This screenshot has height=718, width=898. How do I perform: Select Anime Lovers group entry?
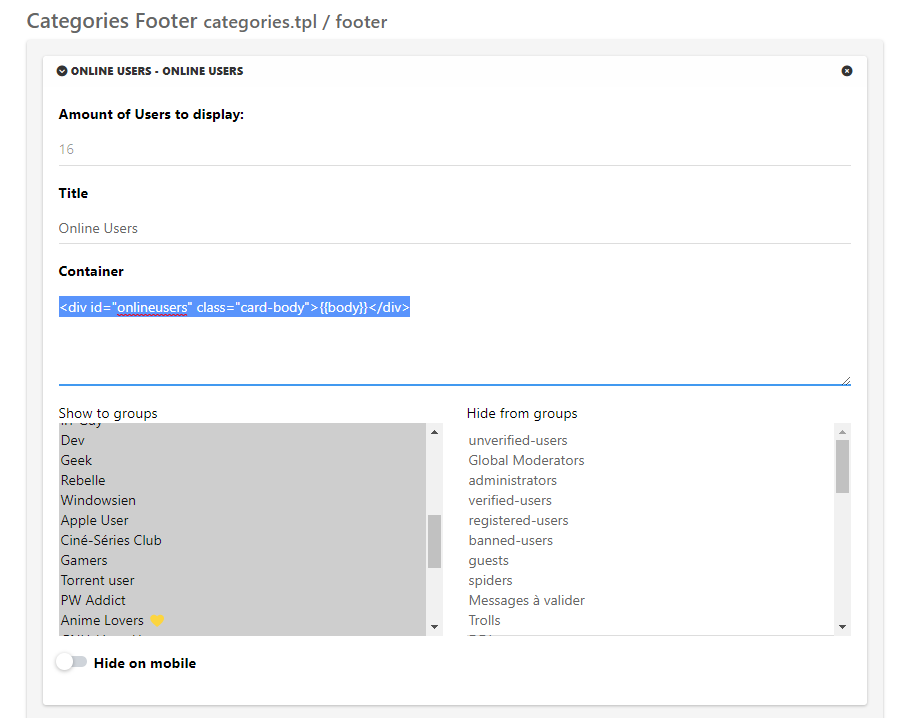[102, 620]
